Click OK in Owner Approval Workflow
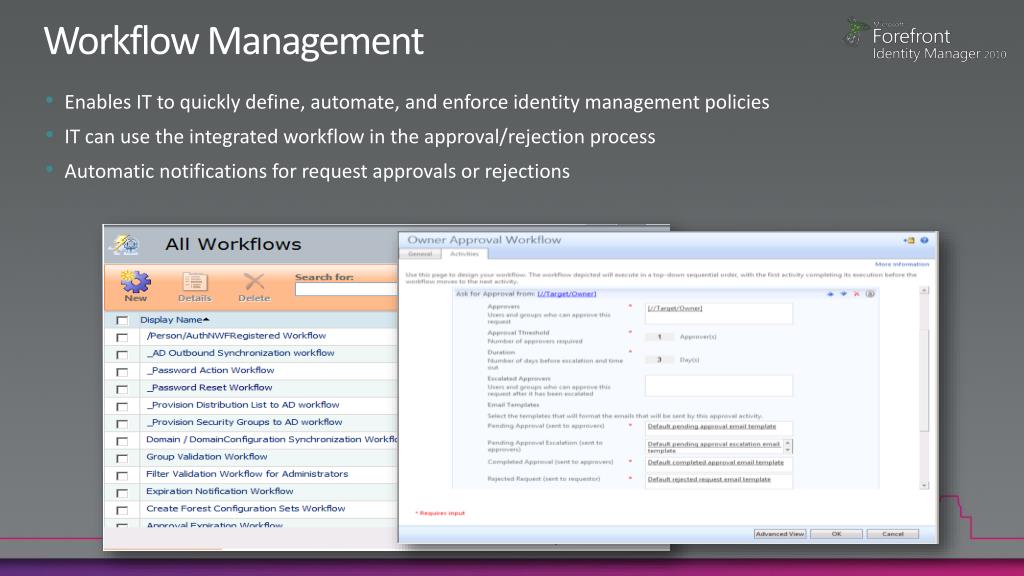The height and width of the screenshot is (576, 1024). tap(836, 534)
